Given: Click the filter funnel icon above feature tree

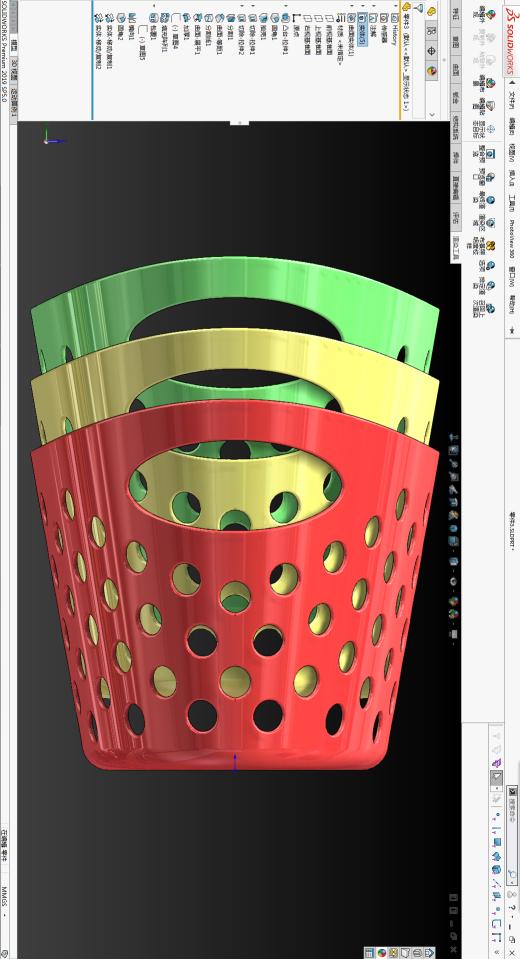Looking at the screenshot, I should tap(420, 9).
